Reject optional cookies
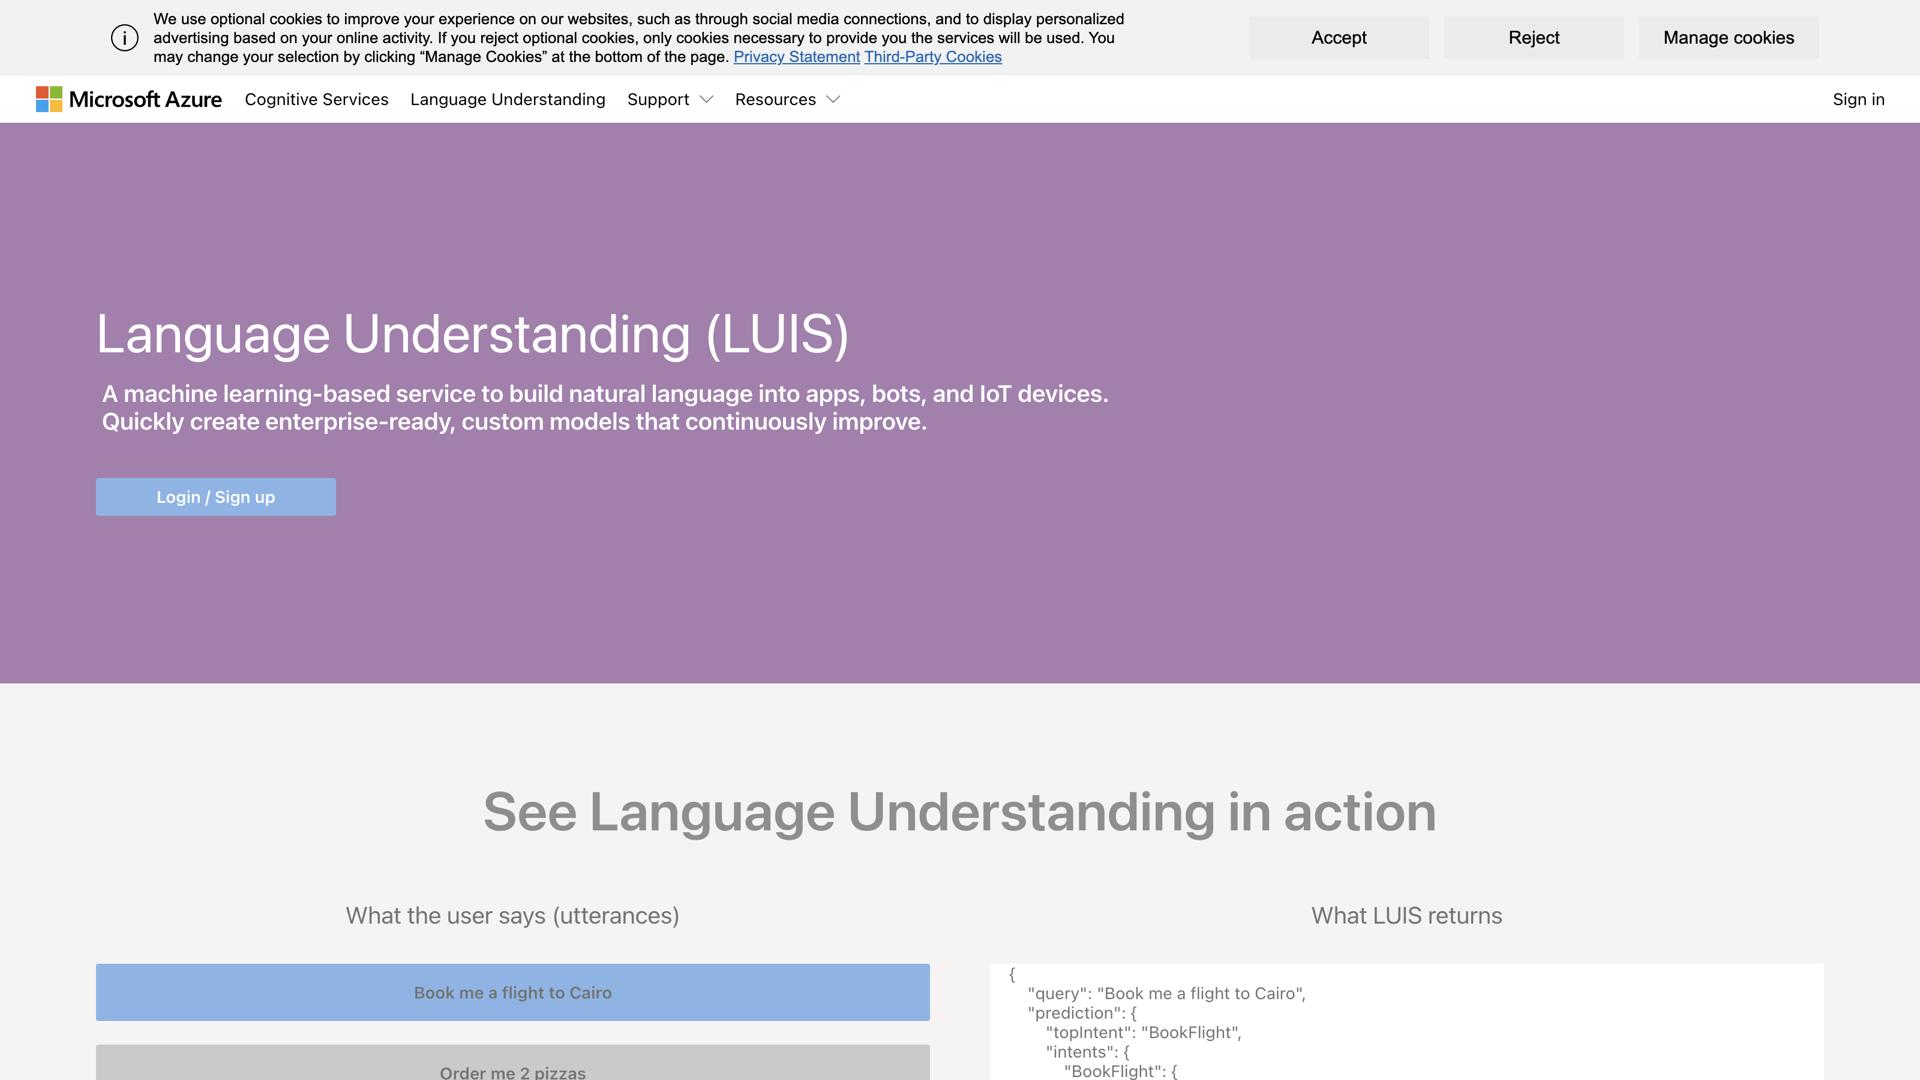The image size is (1920, 1080). click(x=1533, y=38)
